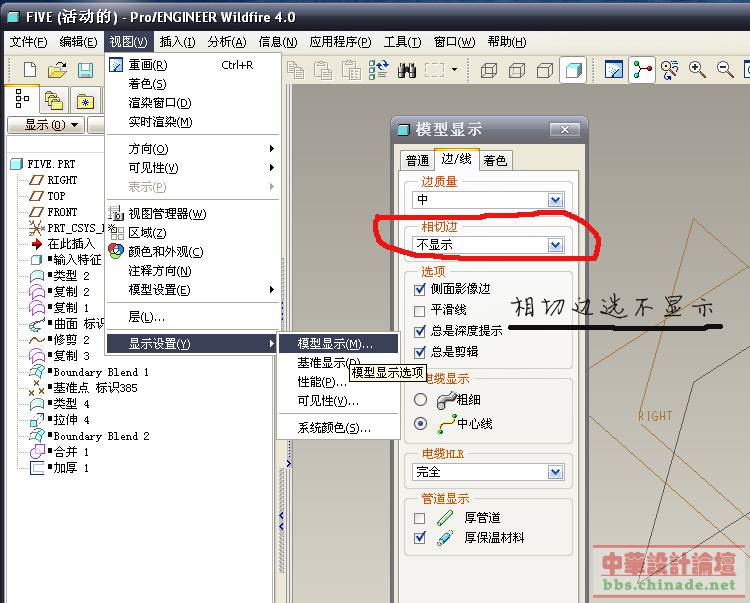Choose 层(L) in the View menu
Image resolution: width=750 pixels, height=603 pixels.
click(x=146, y=317)
